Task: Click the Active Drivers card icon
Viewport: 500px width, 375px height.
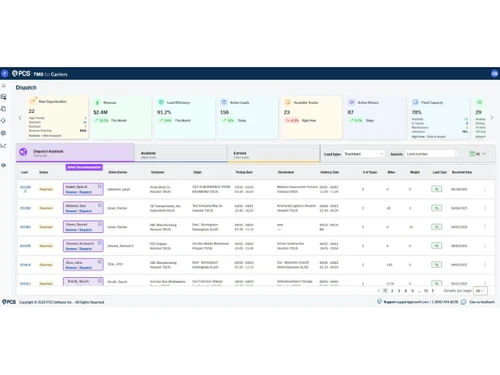Action: 351,102
